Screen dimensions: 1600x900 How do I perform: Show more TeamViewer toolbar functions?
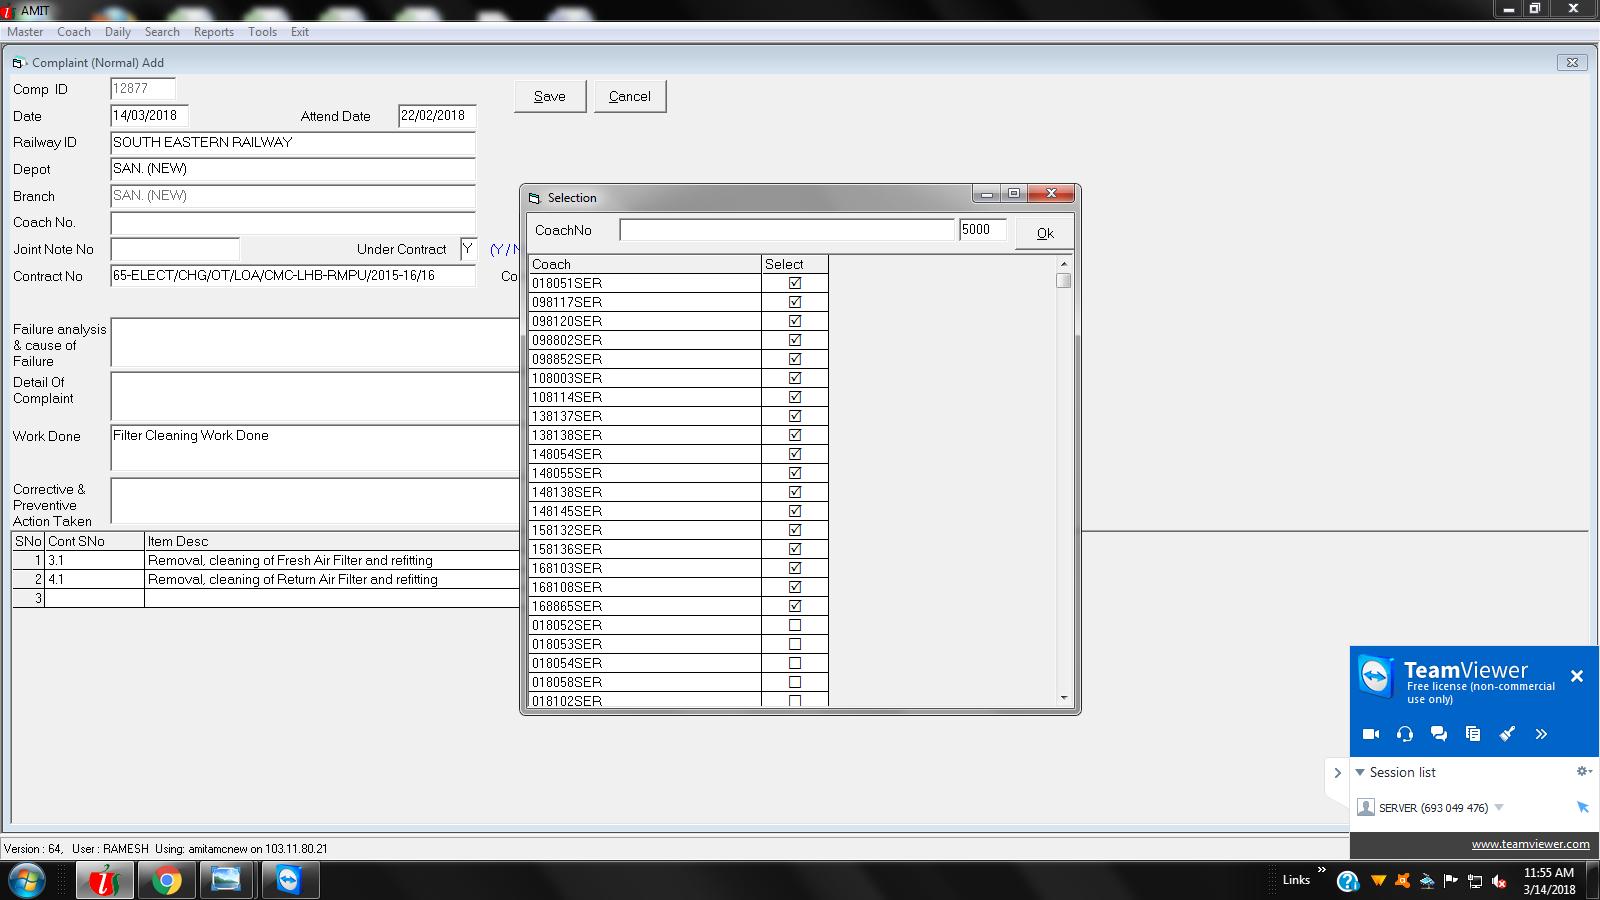point(1541,734)
